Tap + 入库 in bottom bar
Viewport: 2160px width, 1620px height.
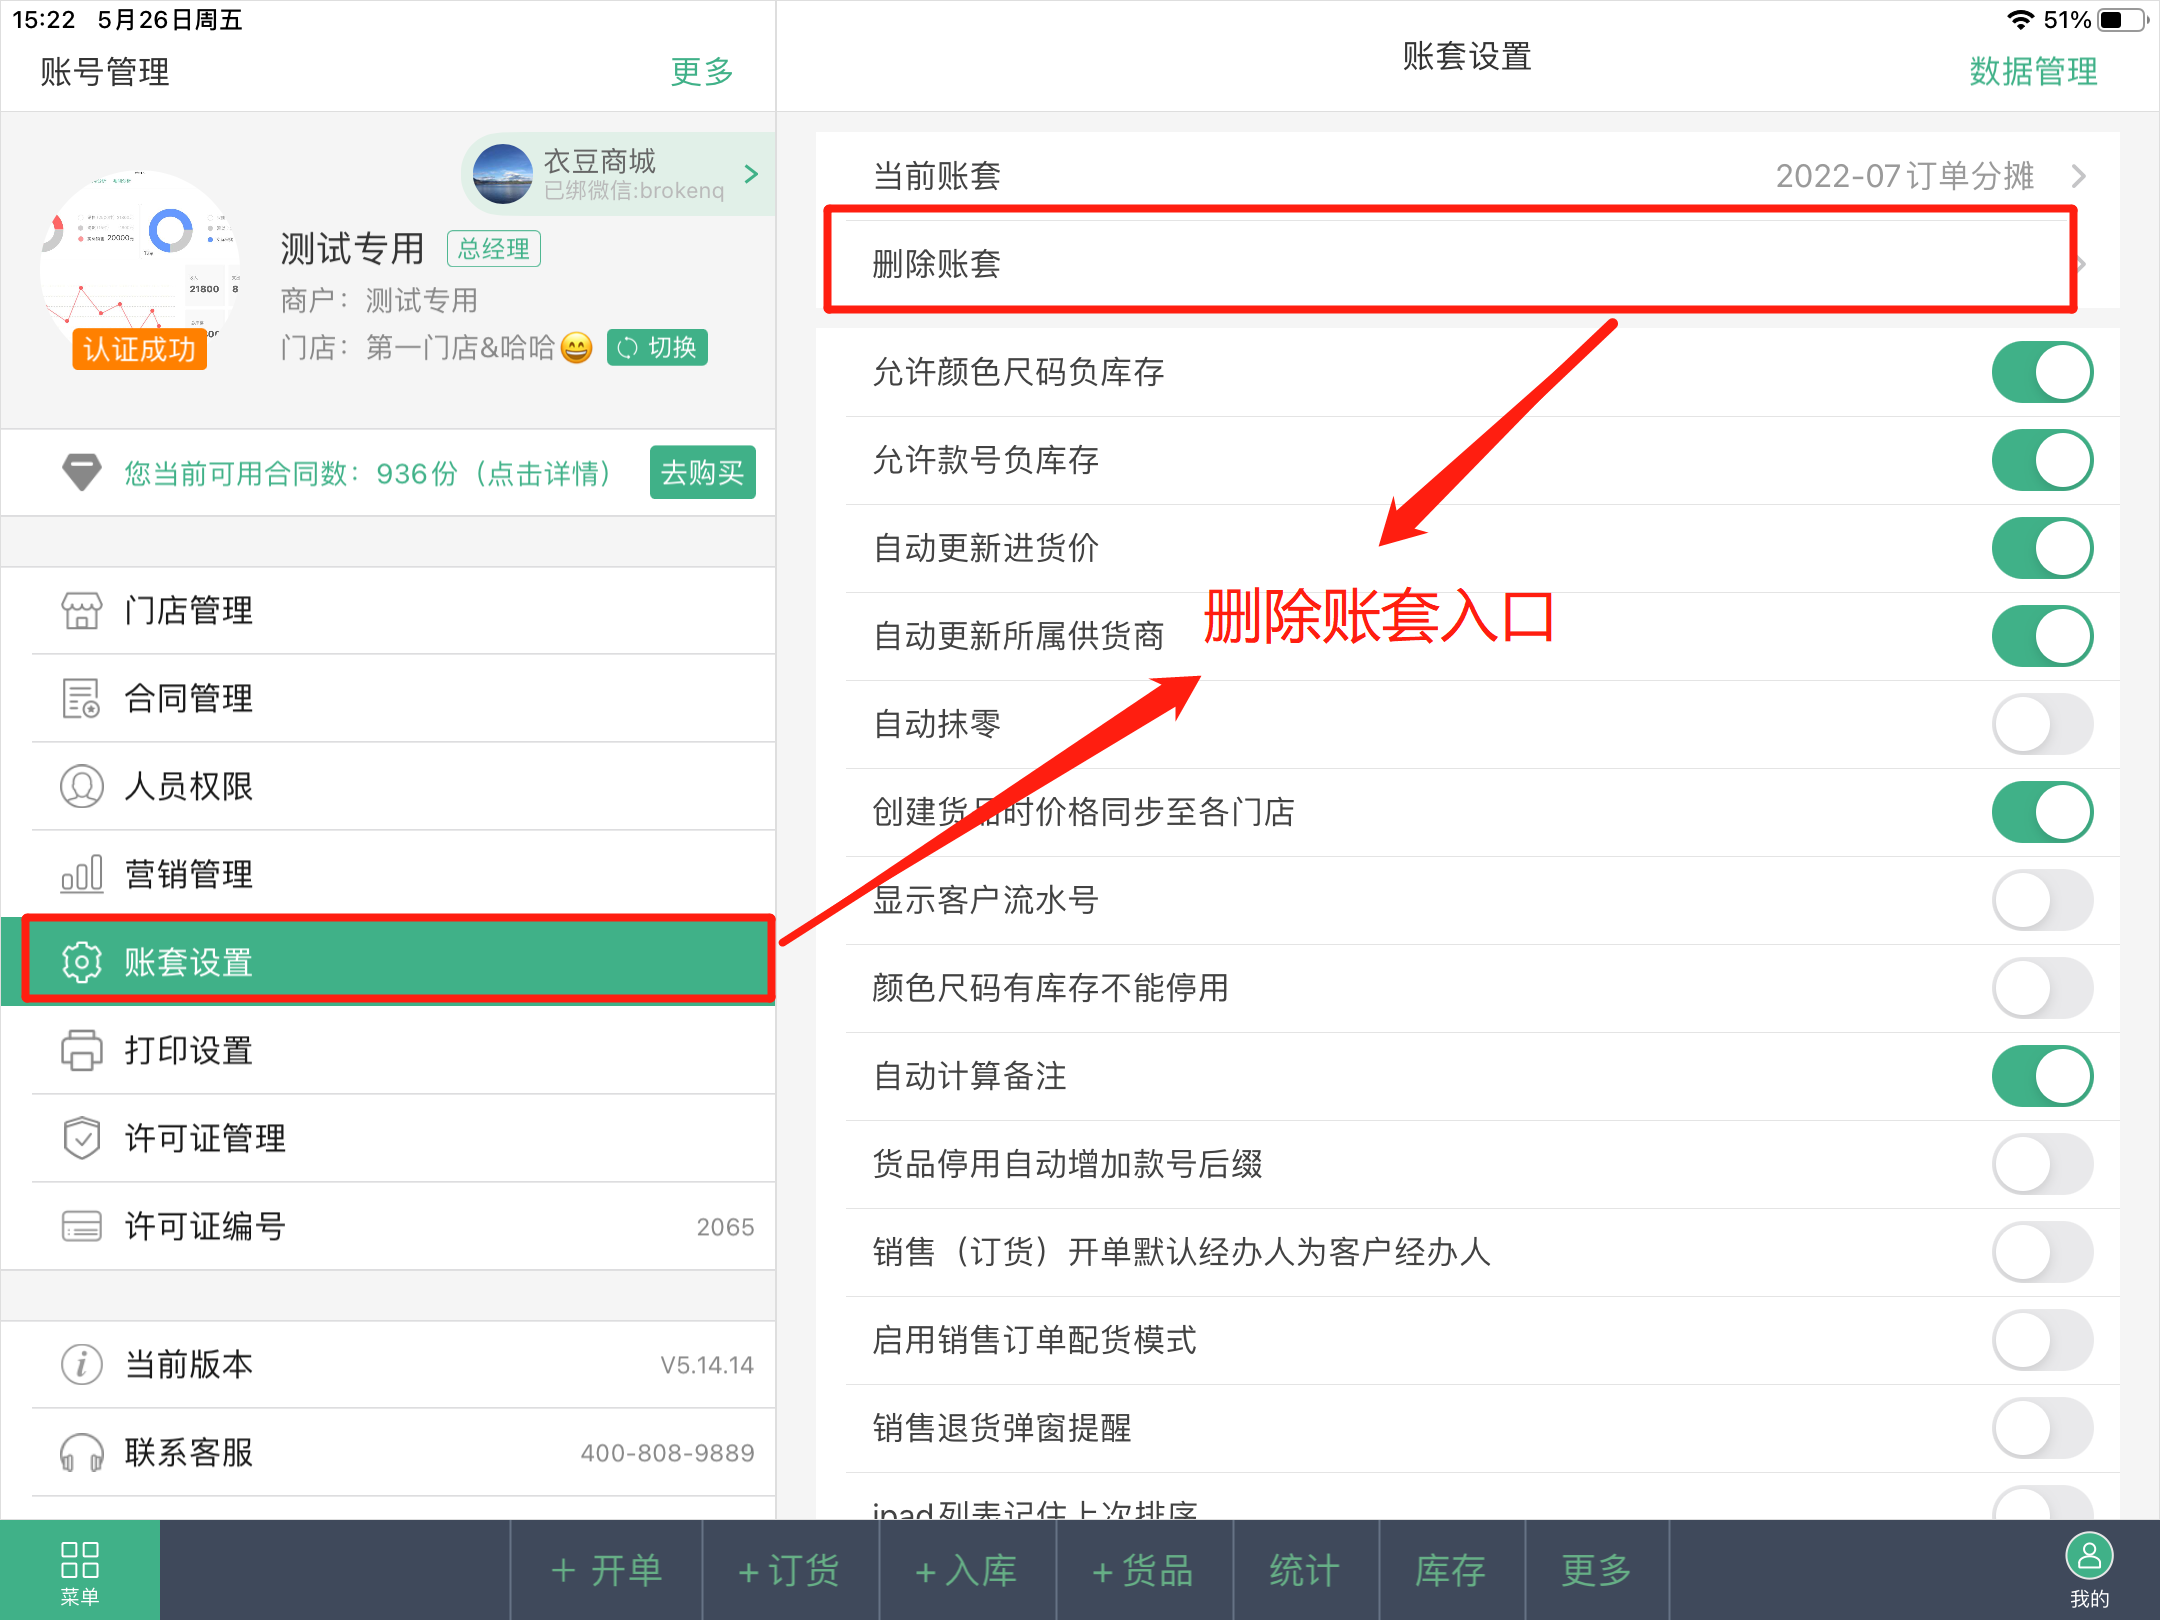tap(967, 1570)
